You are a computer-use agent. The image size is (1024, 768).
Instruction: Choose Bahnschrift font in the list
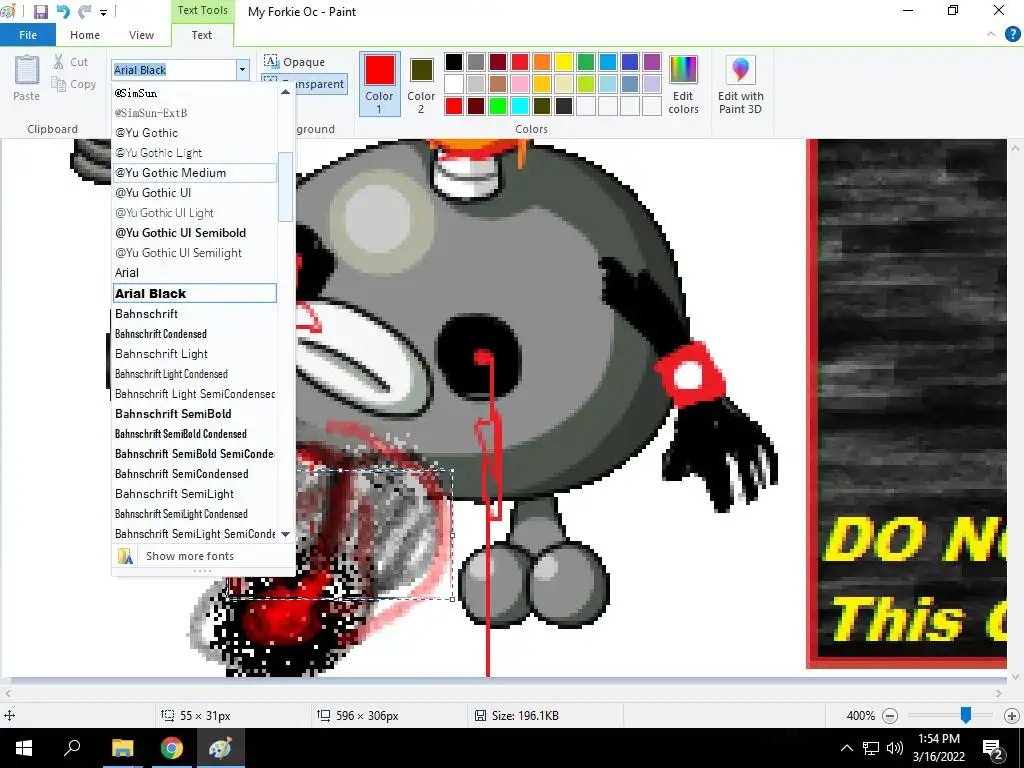coord(195,313)
